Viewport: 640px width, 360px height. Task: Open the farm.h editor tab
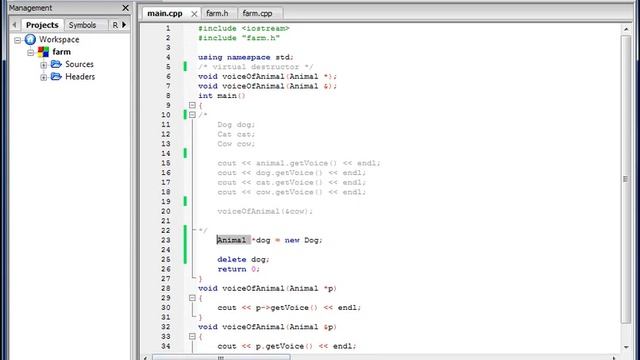(x=217, y=13)
